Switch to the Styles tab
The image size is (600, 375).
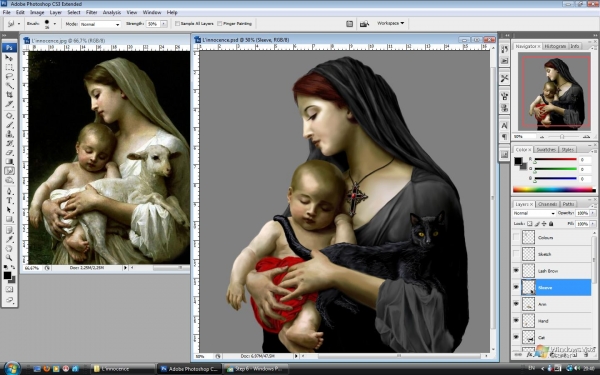(x=567, y=150)
